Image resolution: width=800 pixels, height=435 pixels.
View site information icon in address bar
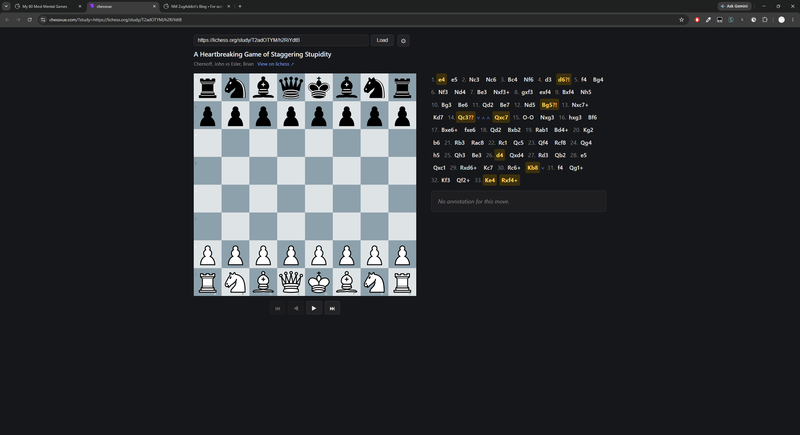pyautogui.click(x=43, y=20)
